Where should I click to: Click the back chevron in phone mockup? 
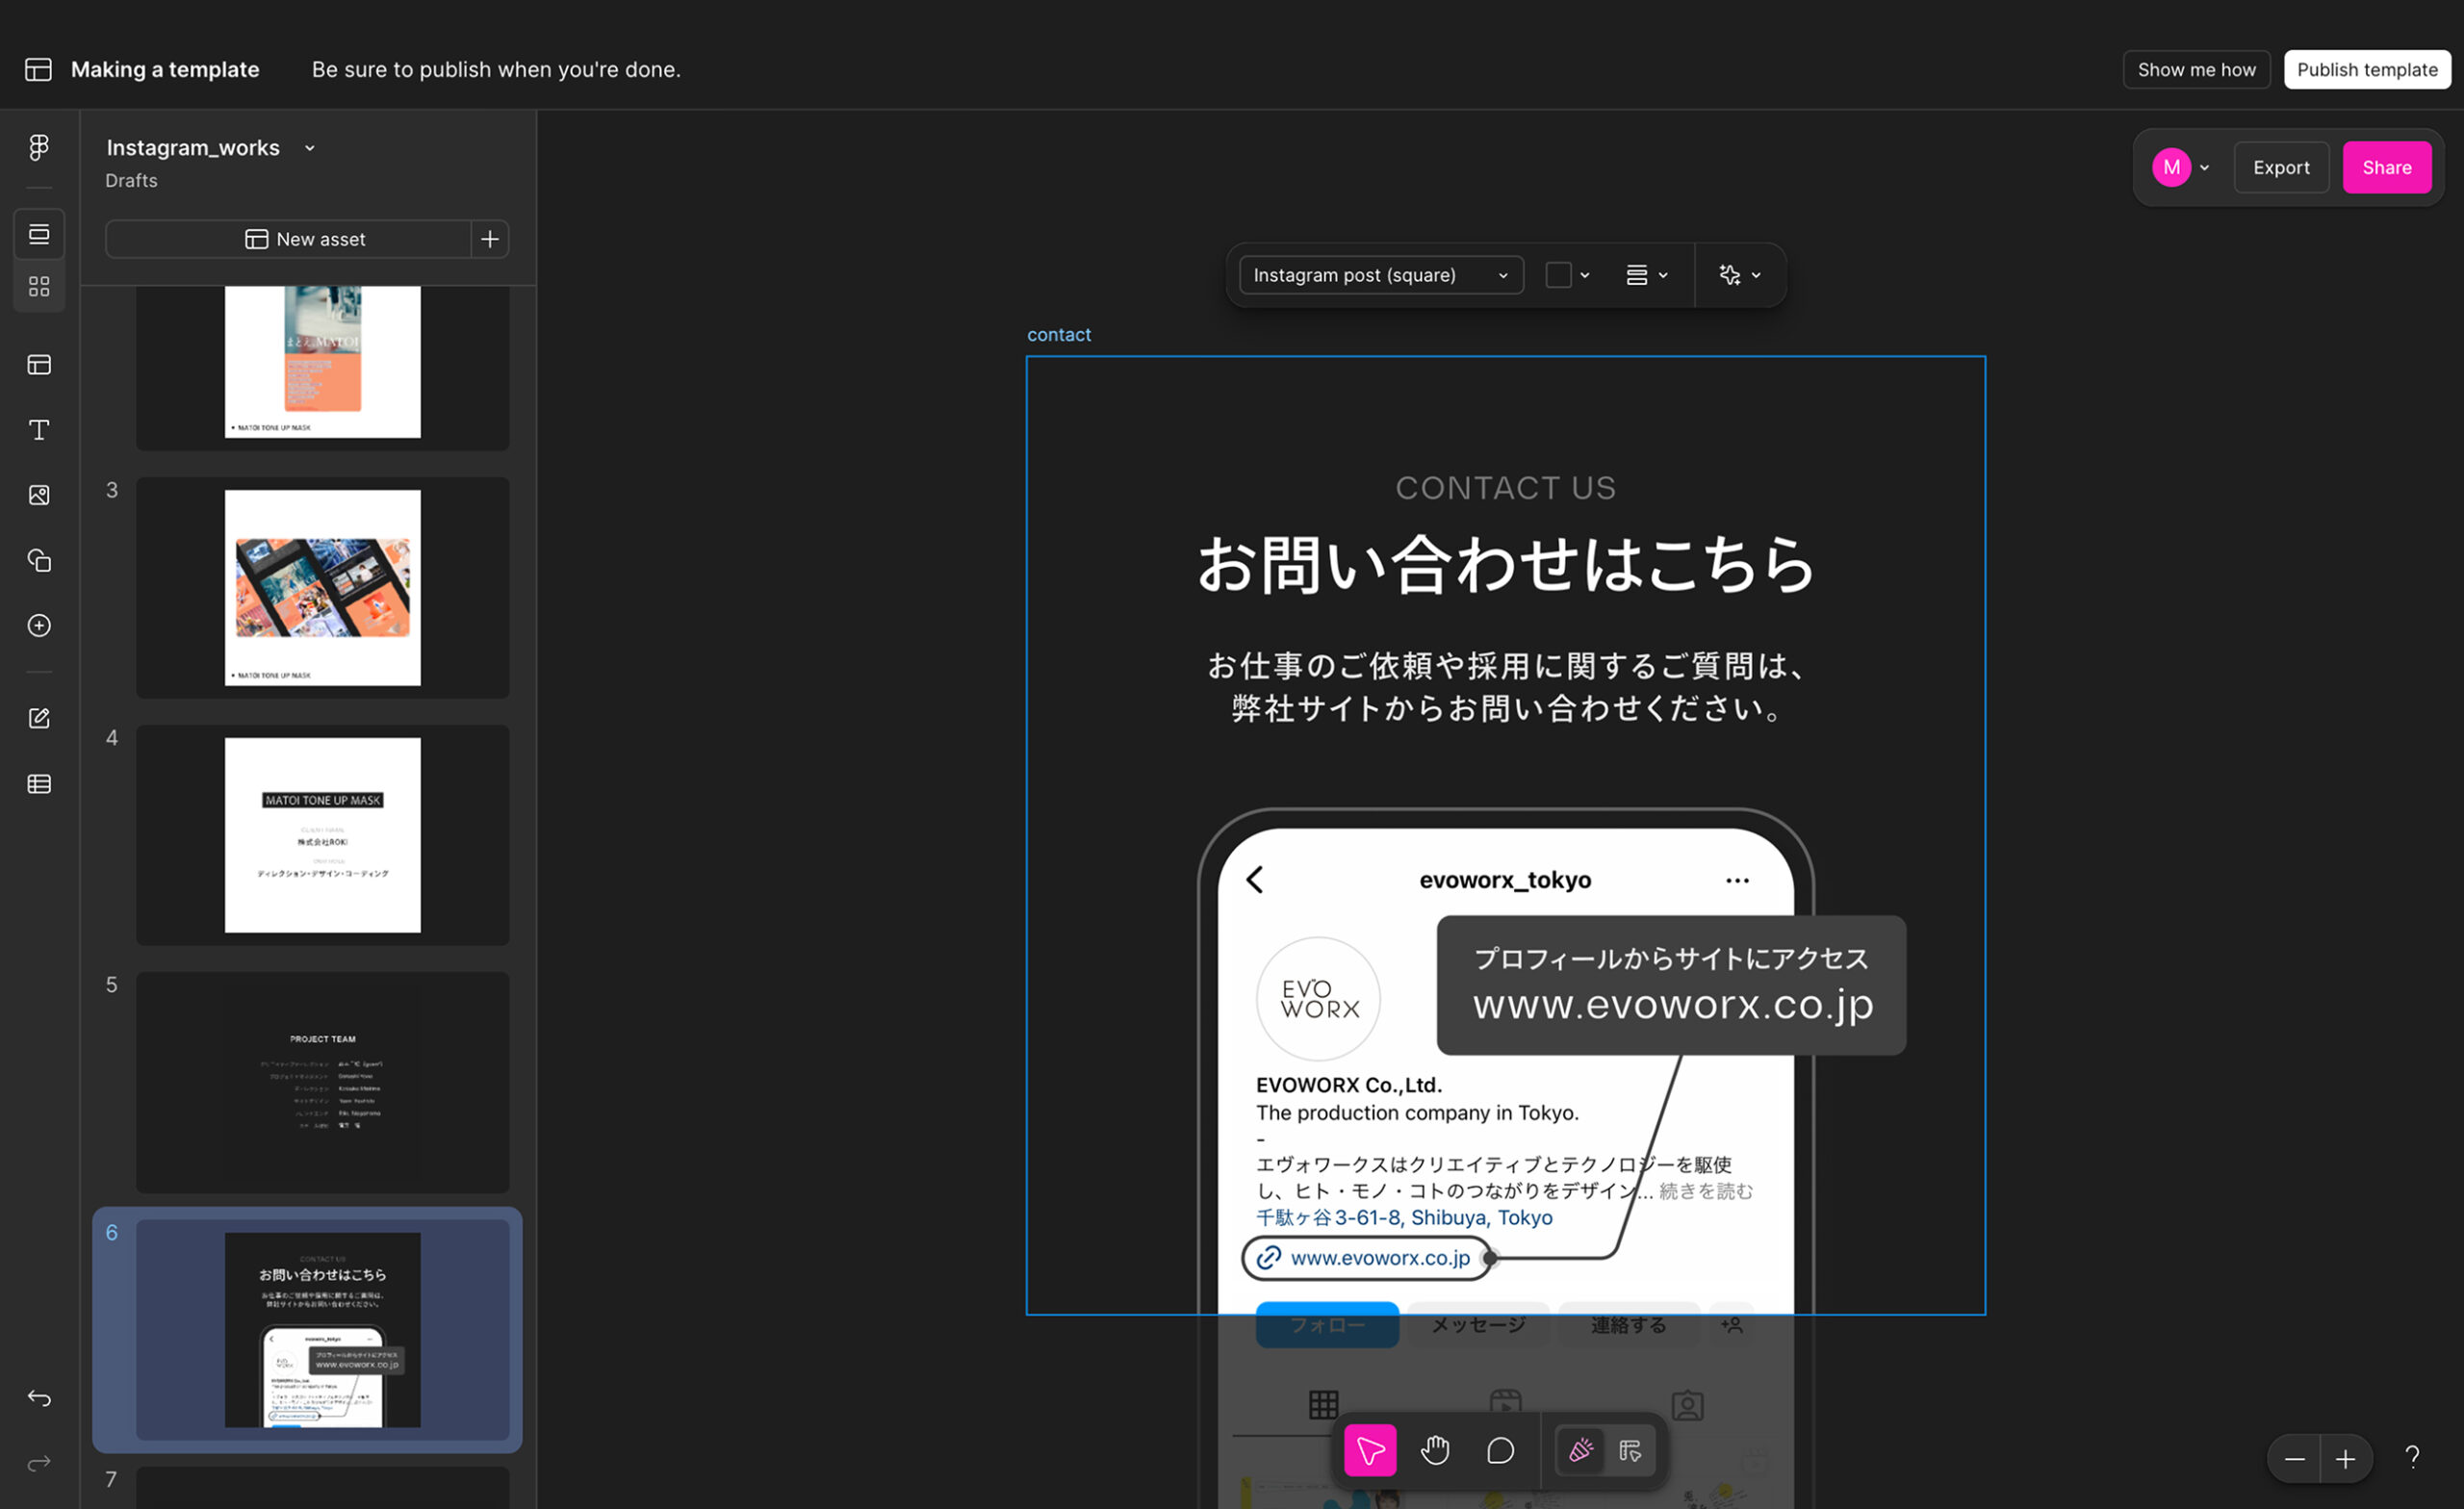(x=1255, y=880)
